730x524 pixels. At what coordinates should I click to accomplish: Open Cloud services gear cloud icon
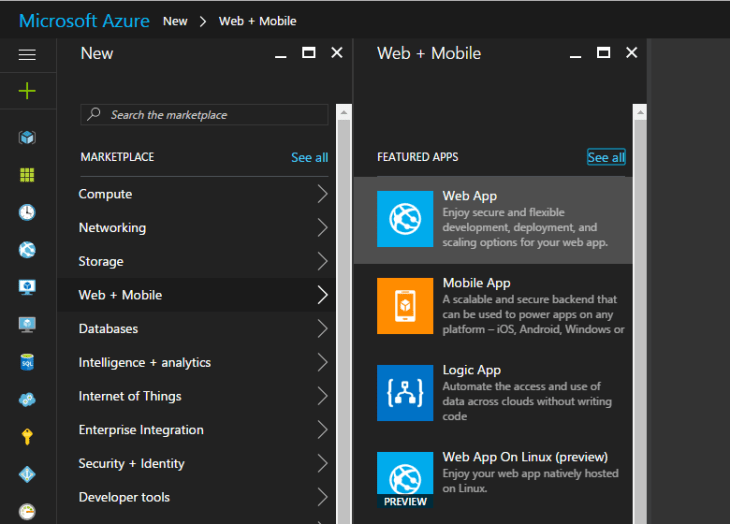tap(27, 399)
